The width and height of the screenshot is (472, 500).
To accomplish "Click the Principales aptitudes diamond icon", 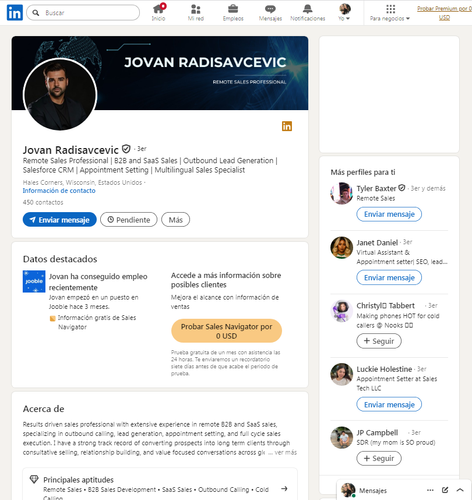I will tap(34, 479).
